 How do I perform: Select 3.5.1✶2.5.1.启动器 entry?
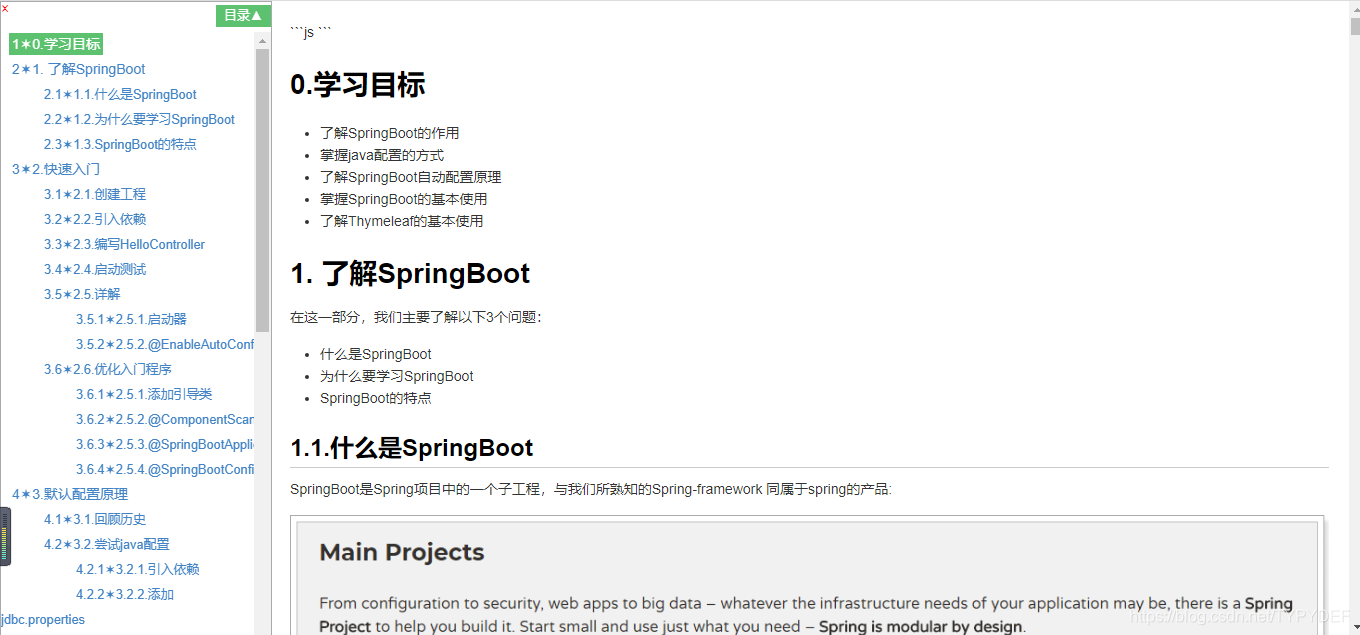point(131,319)
